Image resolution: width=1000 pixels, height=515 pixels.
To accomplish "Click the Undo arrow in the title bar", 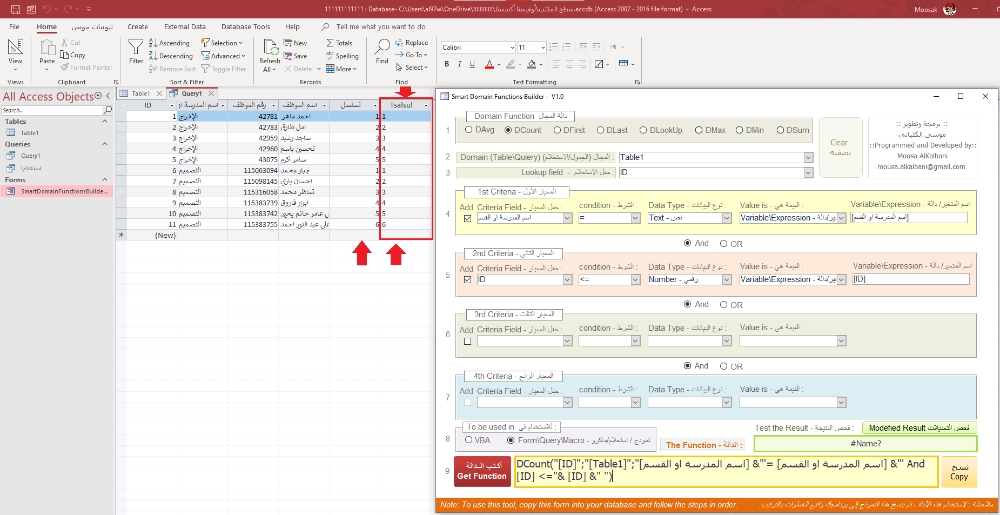I will pos(49,9).
